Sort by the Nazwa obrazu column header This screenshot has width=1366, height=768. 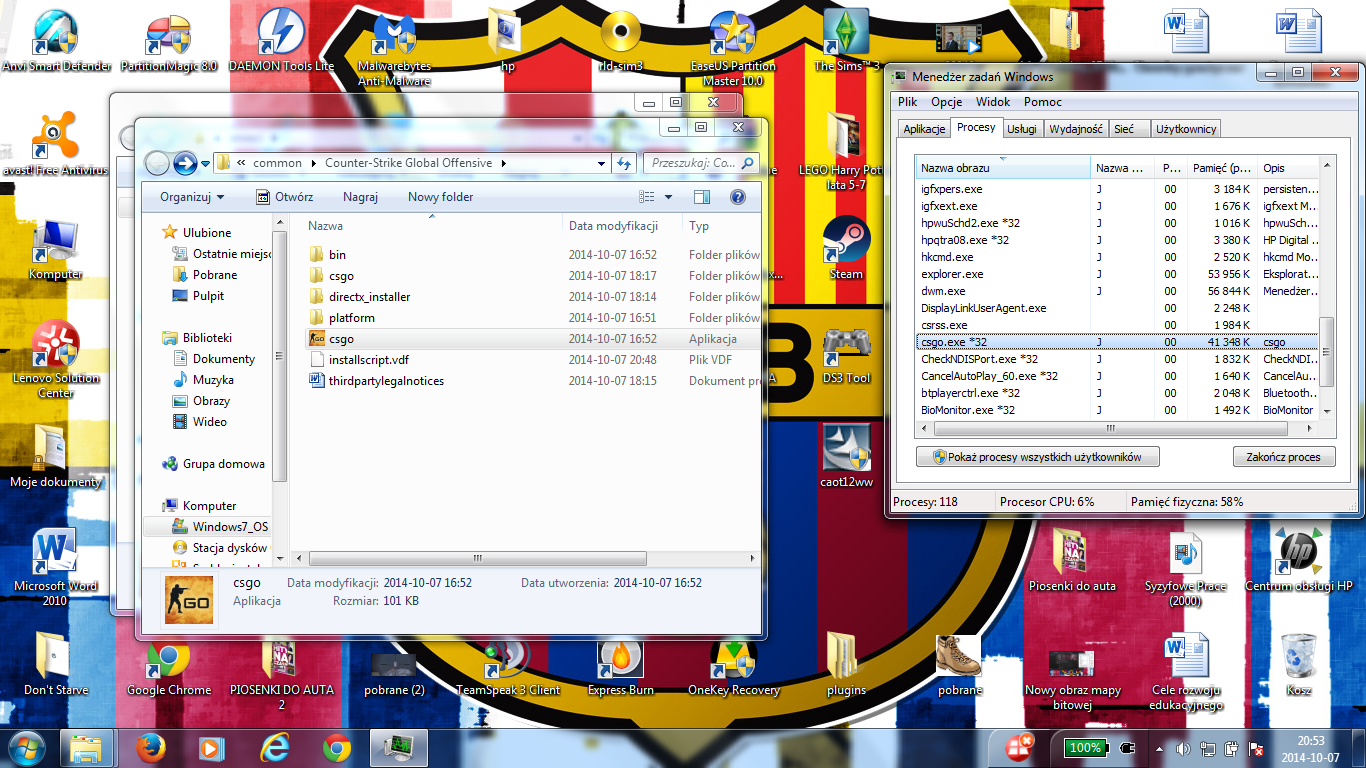[x=1003, y=168]
